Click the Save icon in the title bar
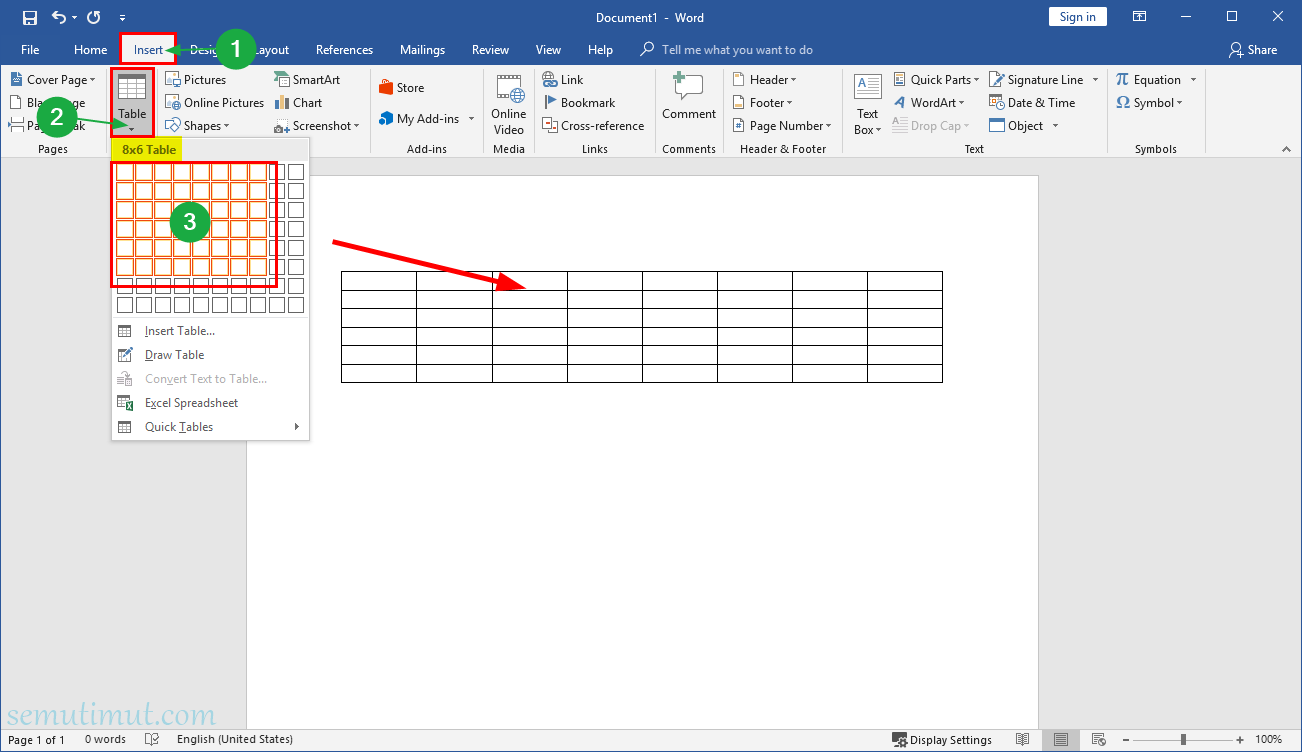The height and width of the screenshot is (752, 1302). 30,17
